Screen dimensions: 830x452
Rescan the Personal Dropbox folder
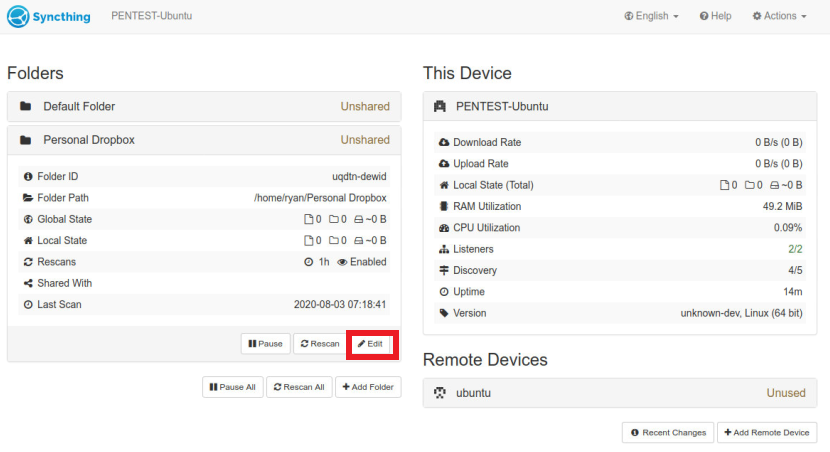(320, 343)
